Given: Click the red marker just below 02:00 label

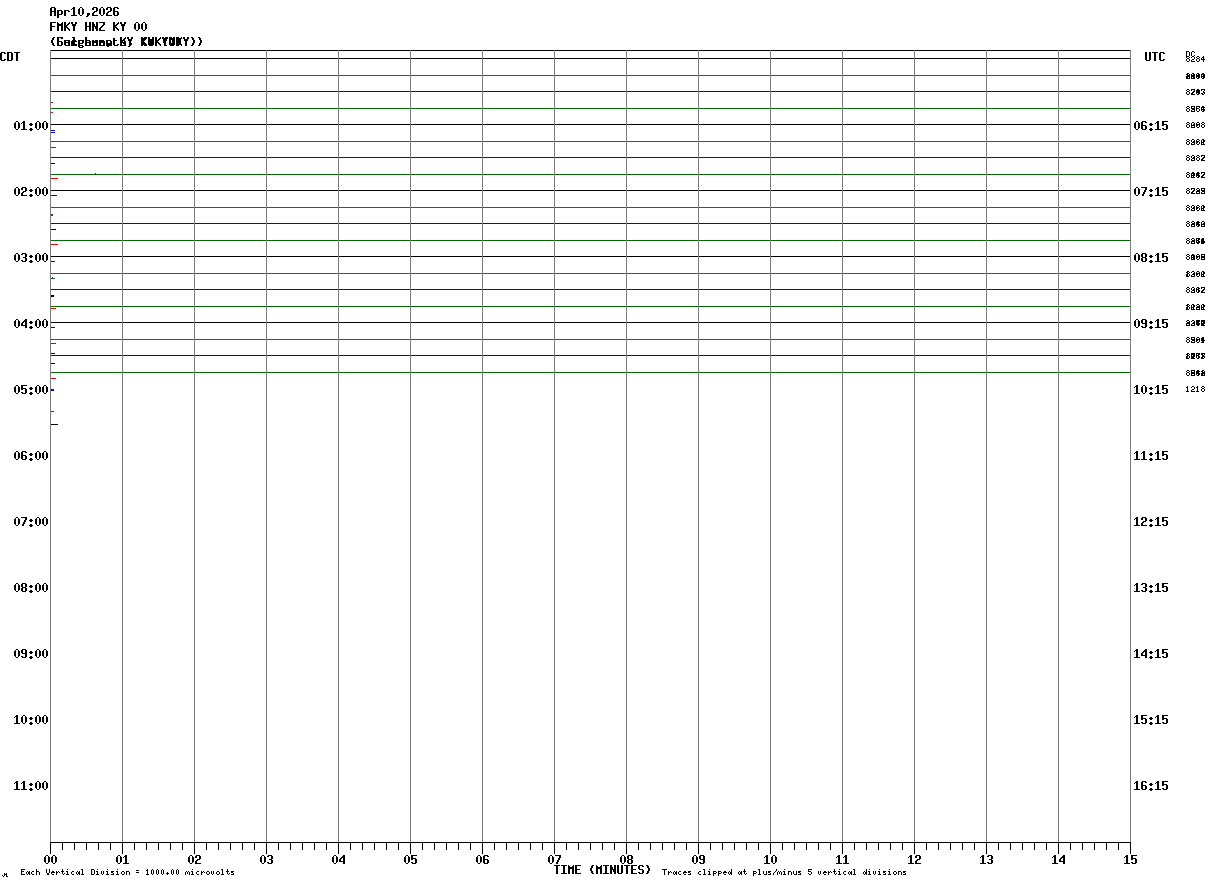Looking at the screenshot, I should (54, 244).
